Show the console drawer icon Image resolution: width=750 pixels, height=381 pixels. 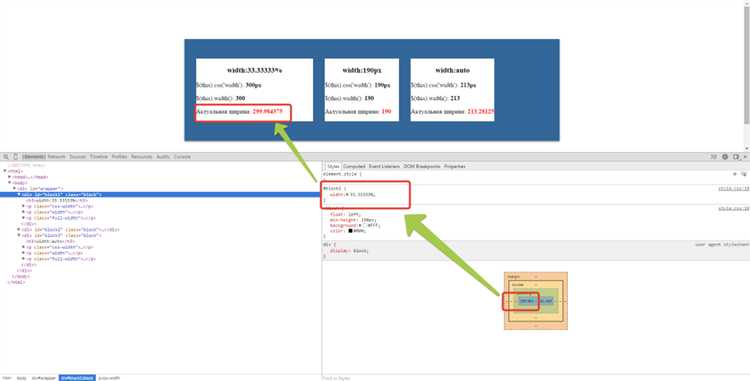(714, 157)
